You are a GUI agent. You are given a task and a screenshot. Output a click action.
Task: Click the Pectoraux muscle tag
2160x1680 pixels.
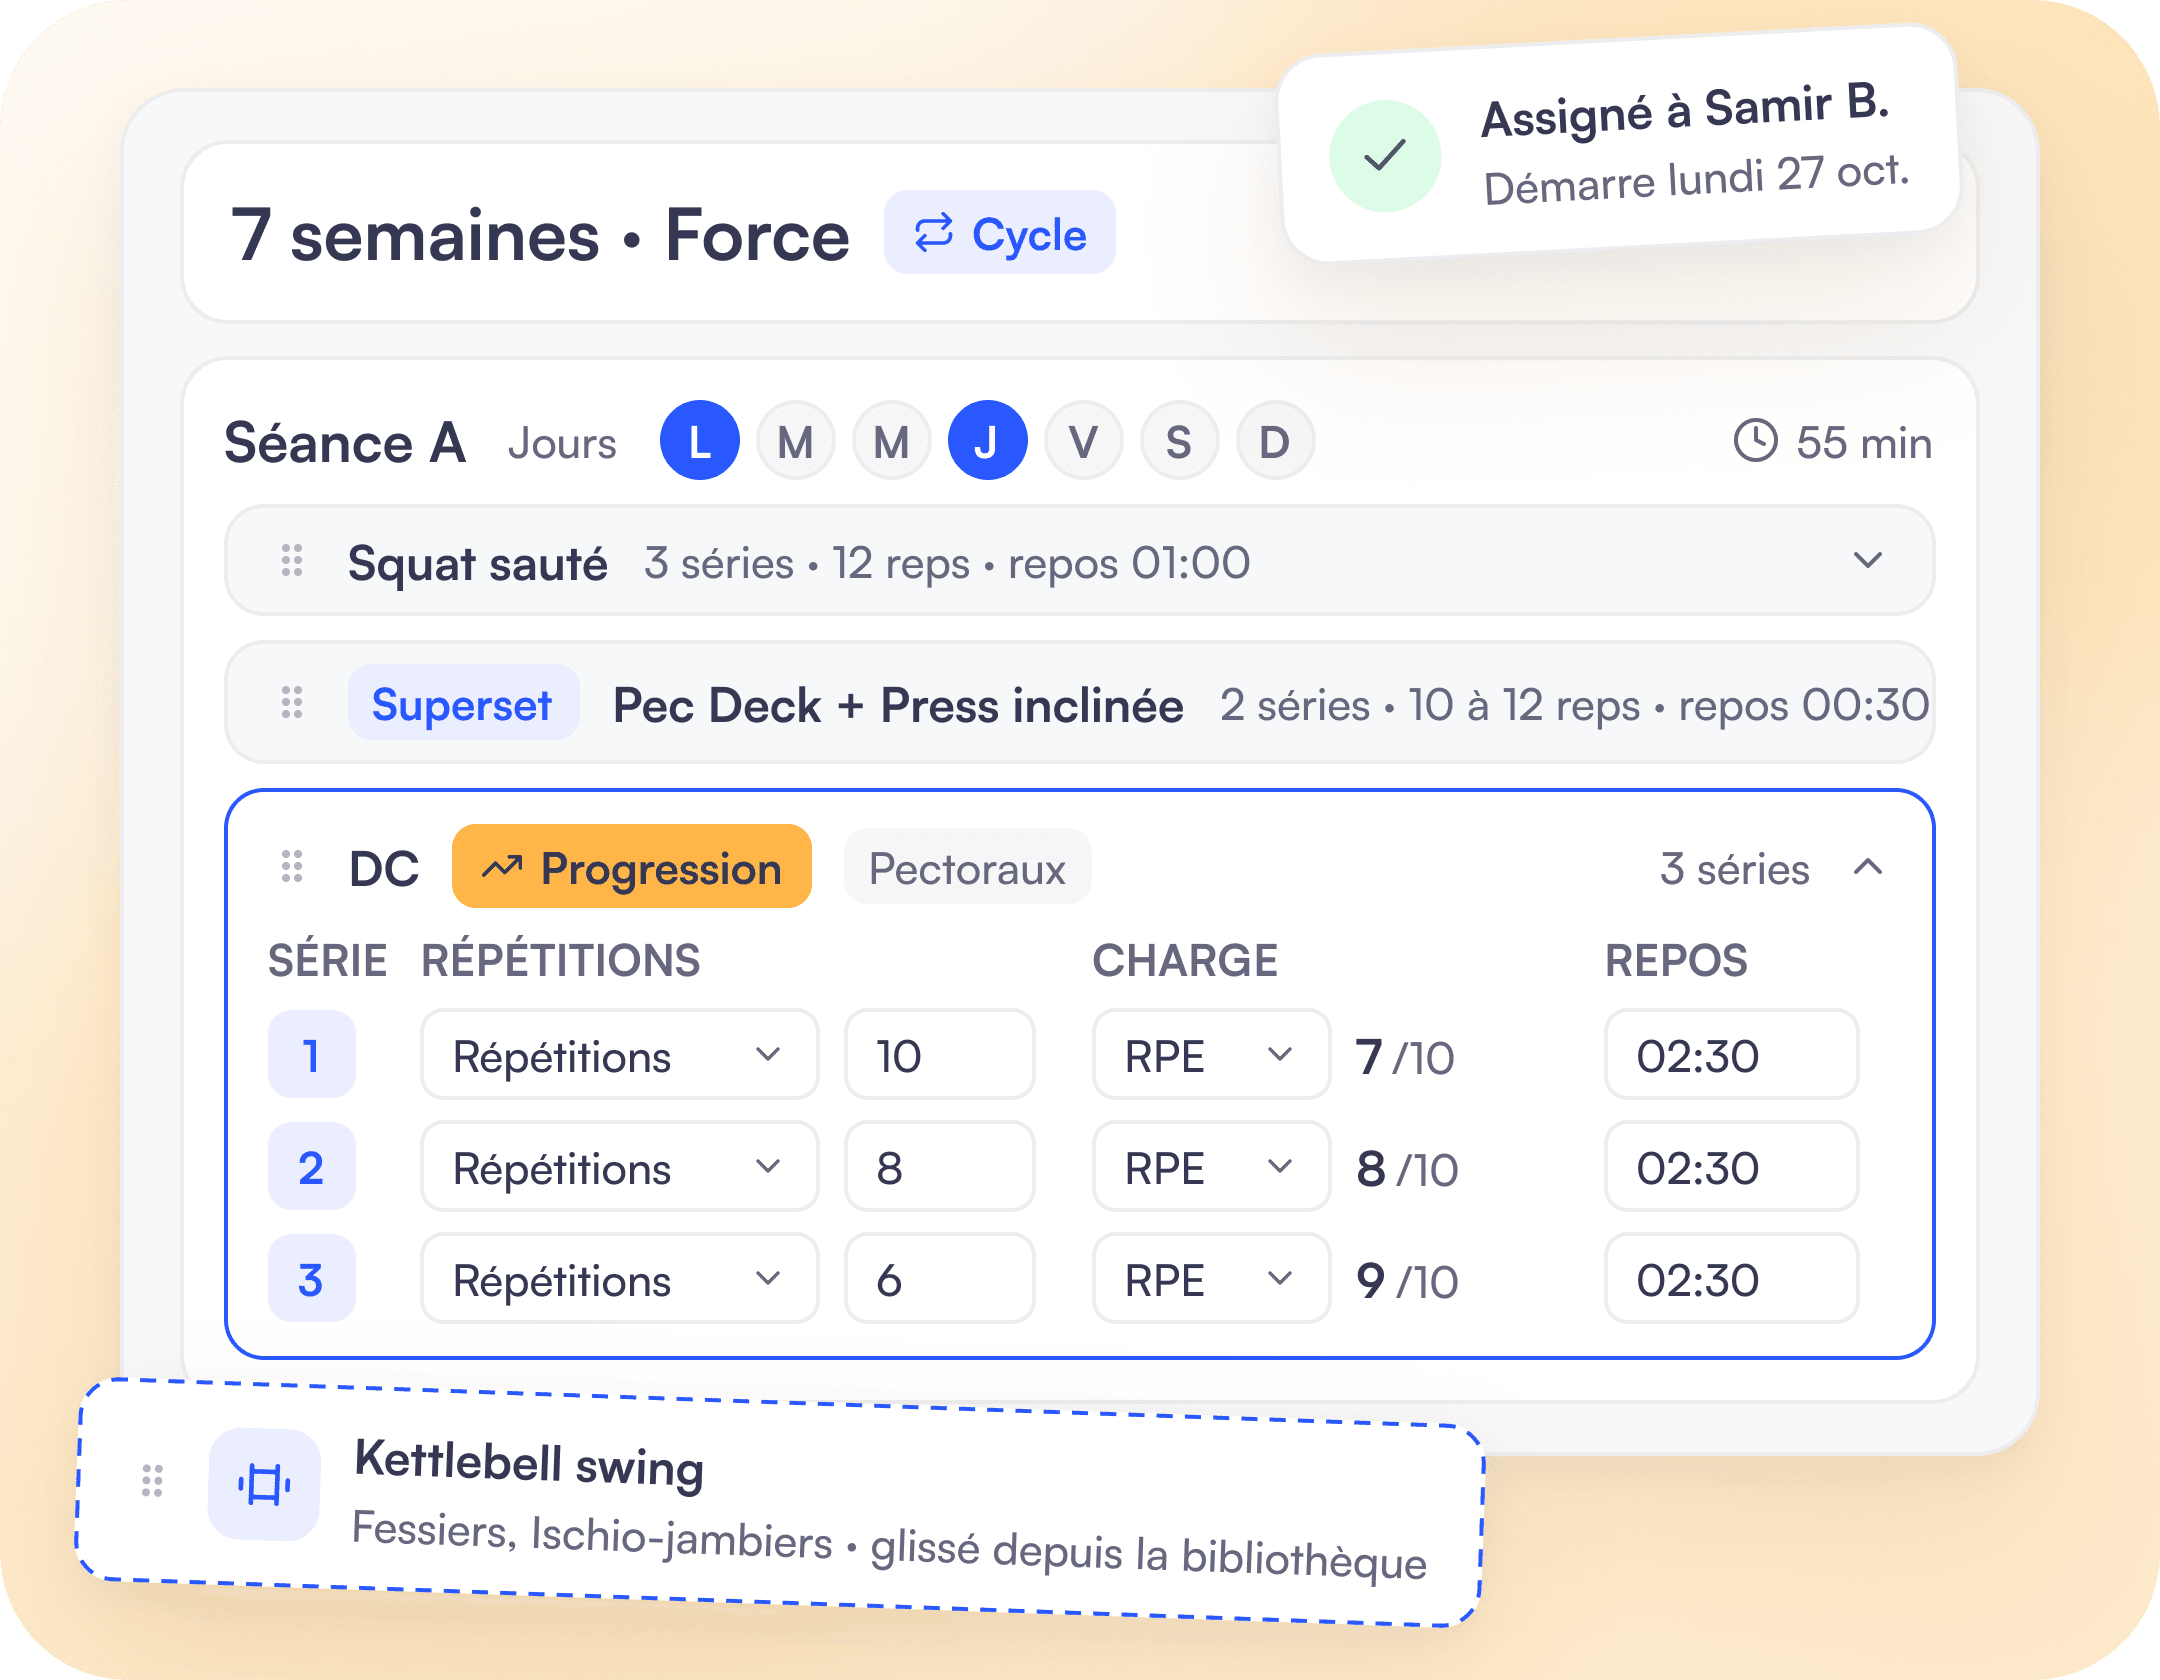967,867
